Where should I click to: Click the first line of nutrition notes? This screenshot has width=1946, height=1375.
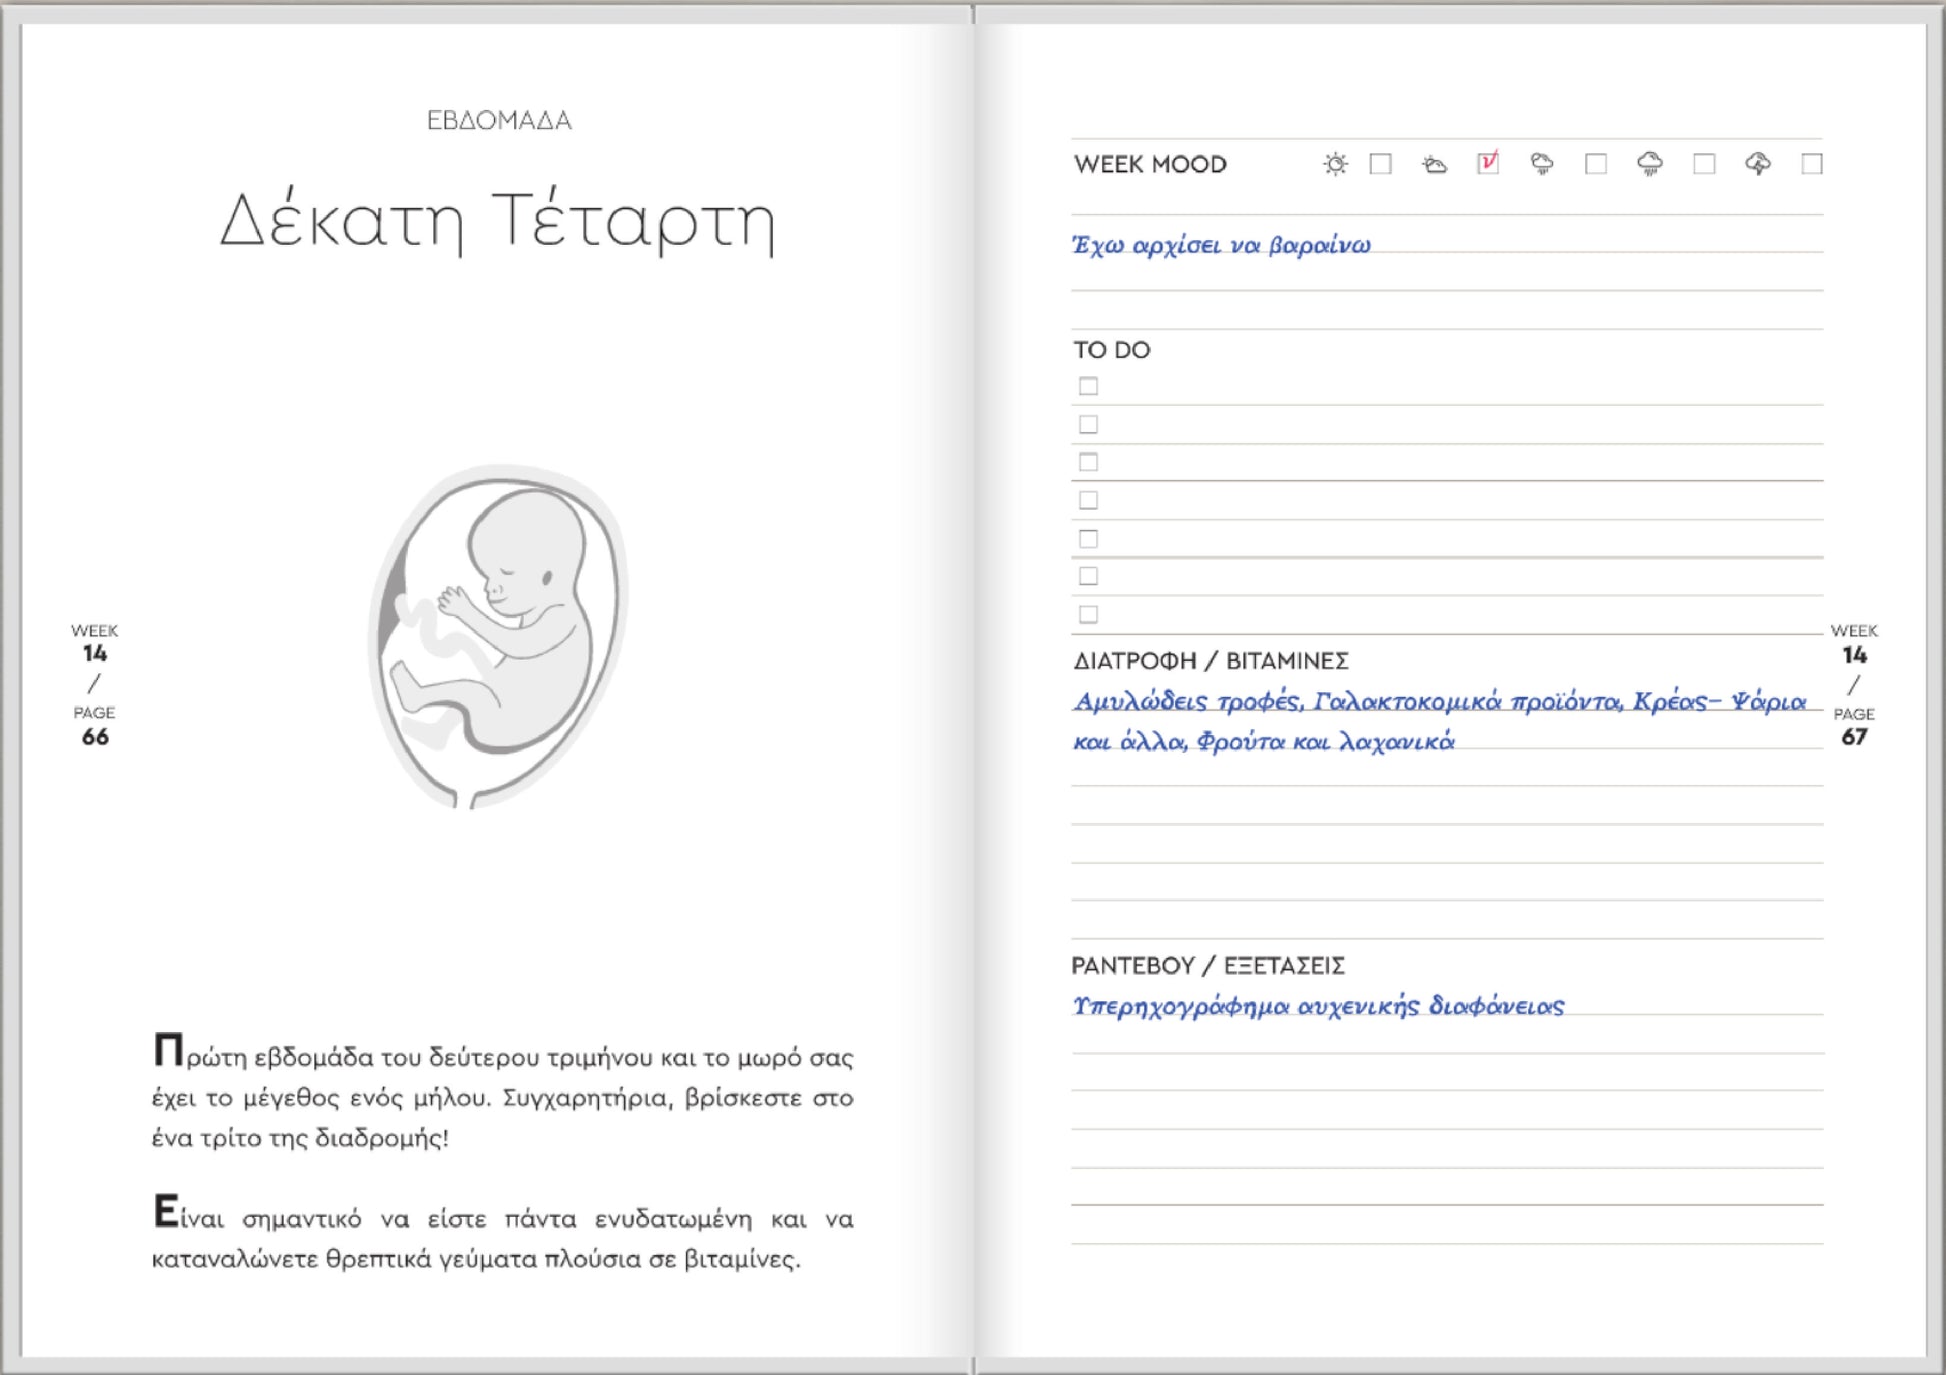pyautogui.click(x=1439, y=702)
